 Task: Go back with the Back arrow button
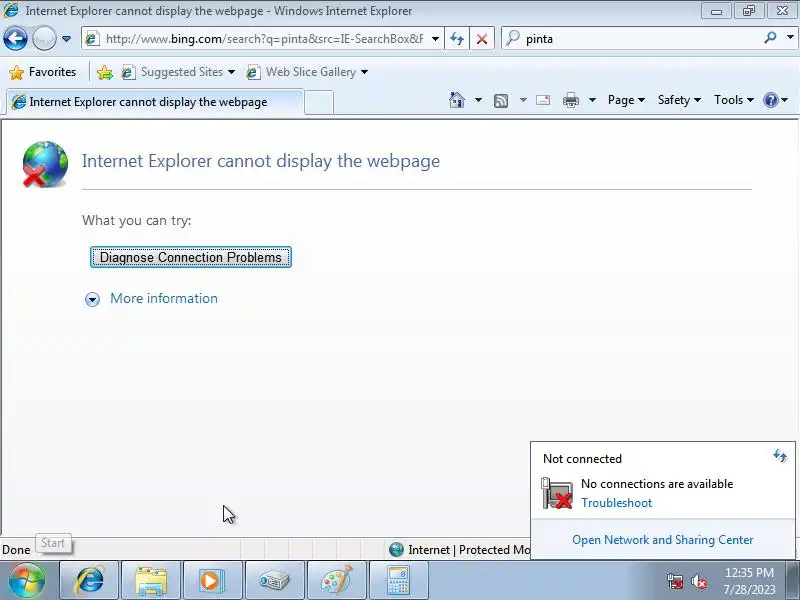pos(15,39)
